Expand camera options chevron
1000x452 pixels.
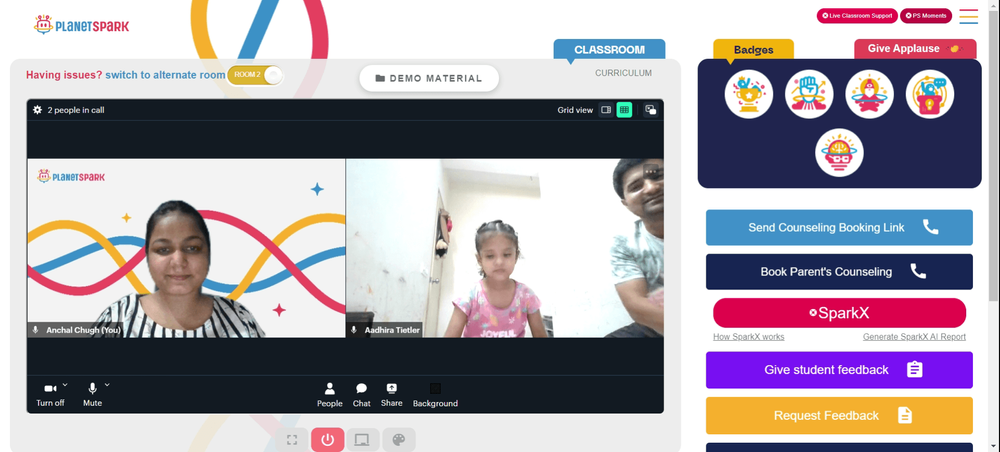(x=65, y=384)
